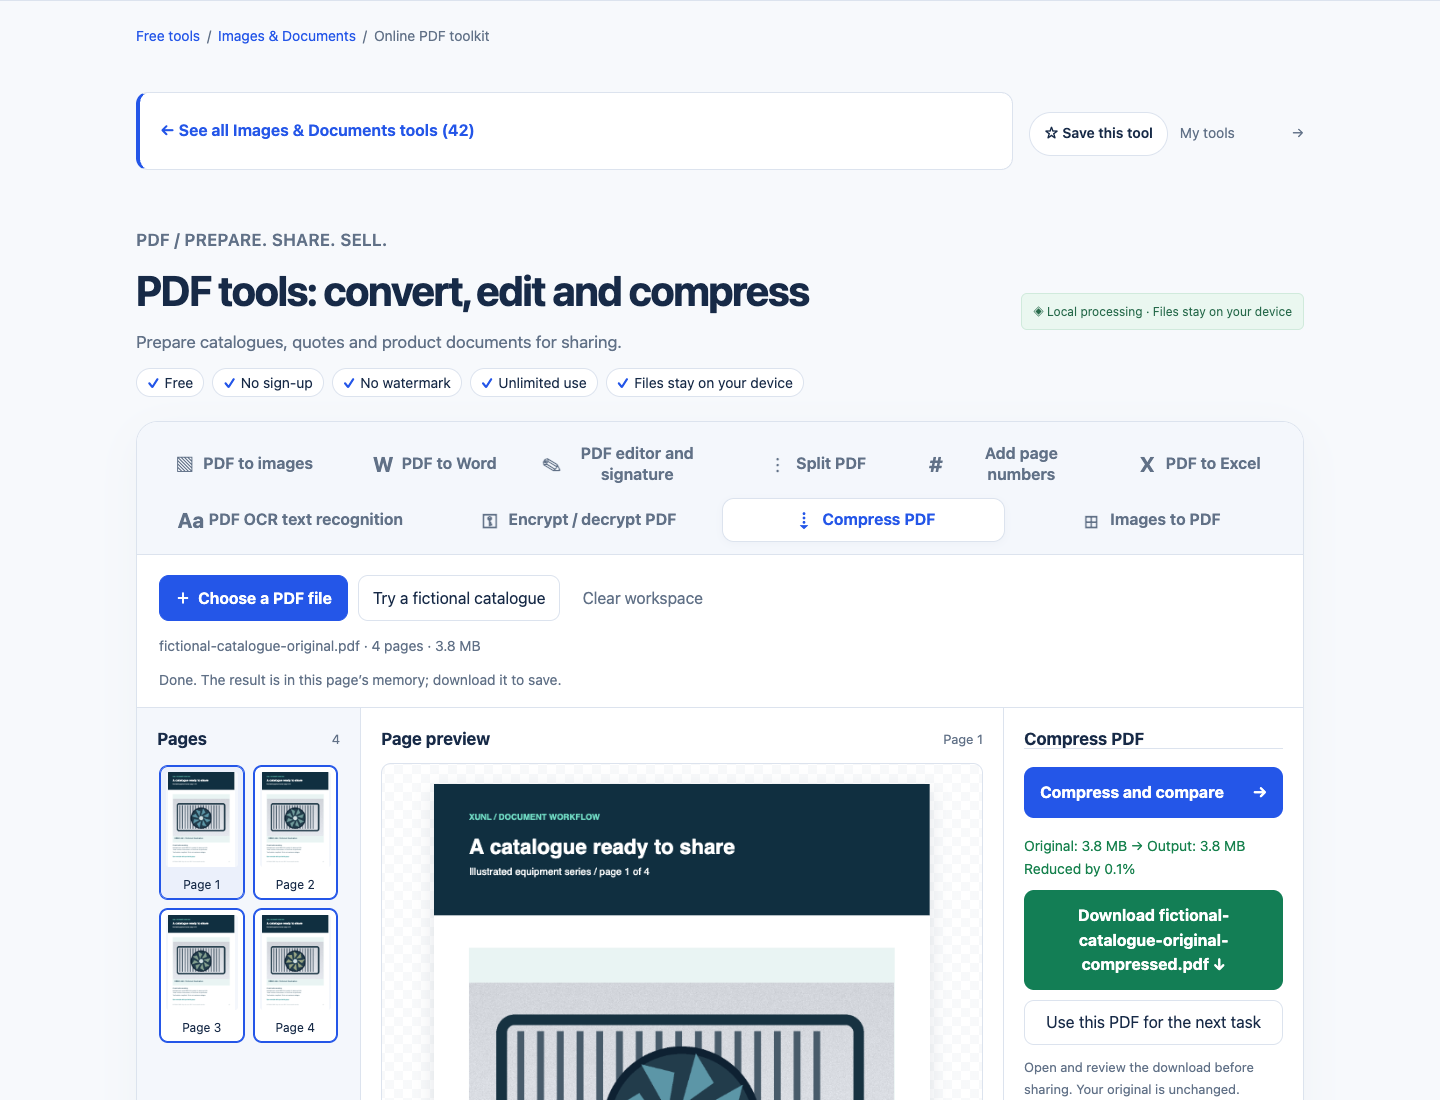Click the PDF to images grid icon
Screen dimensions: 1440x1100
tap(185, 464)
